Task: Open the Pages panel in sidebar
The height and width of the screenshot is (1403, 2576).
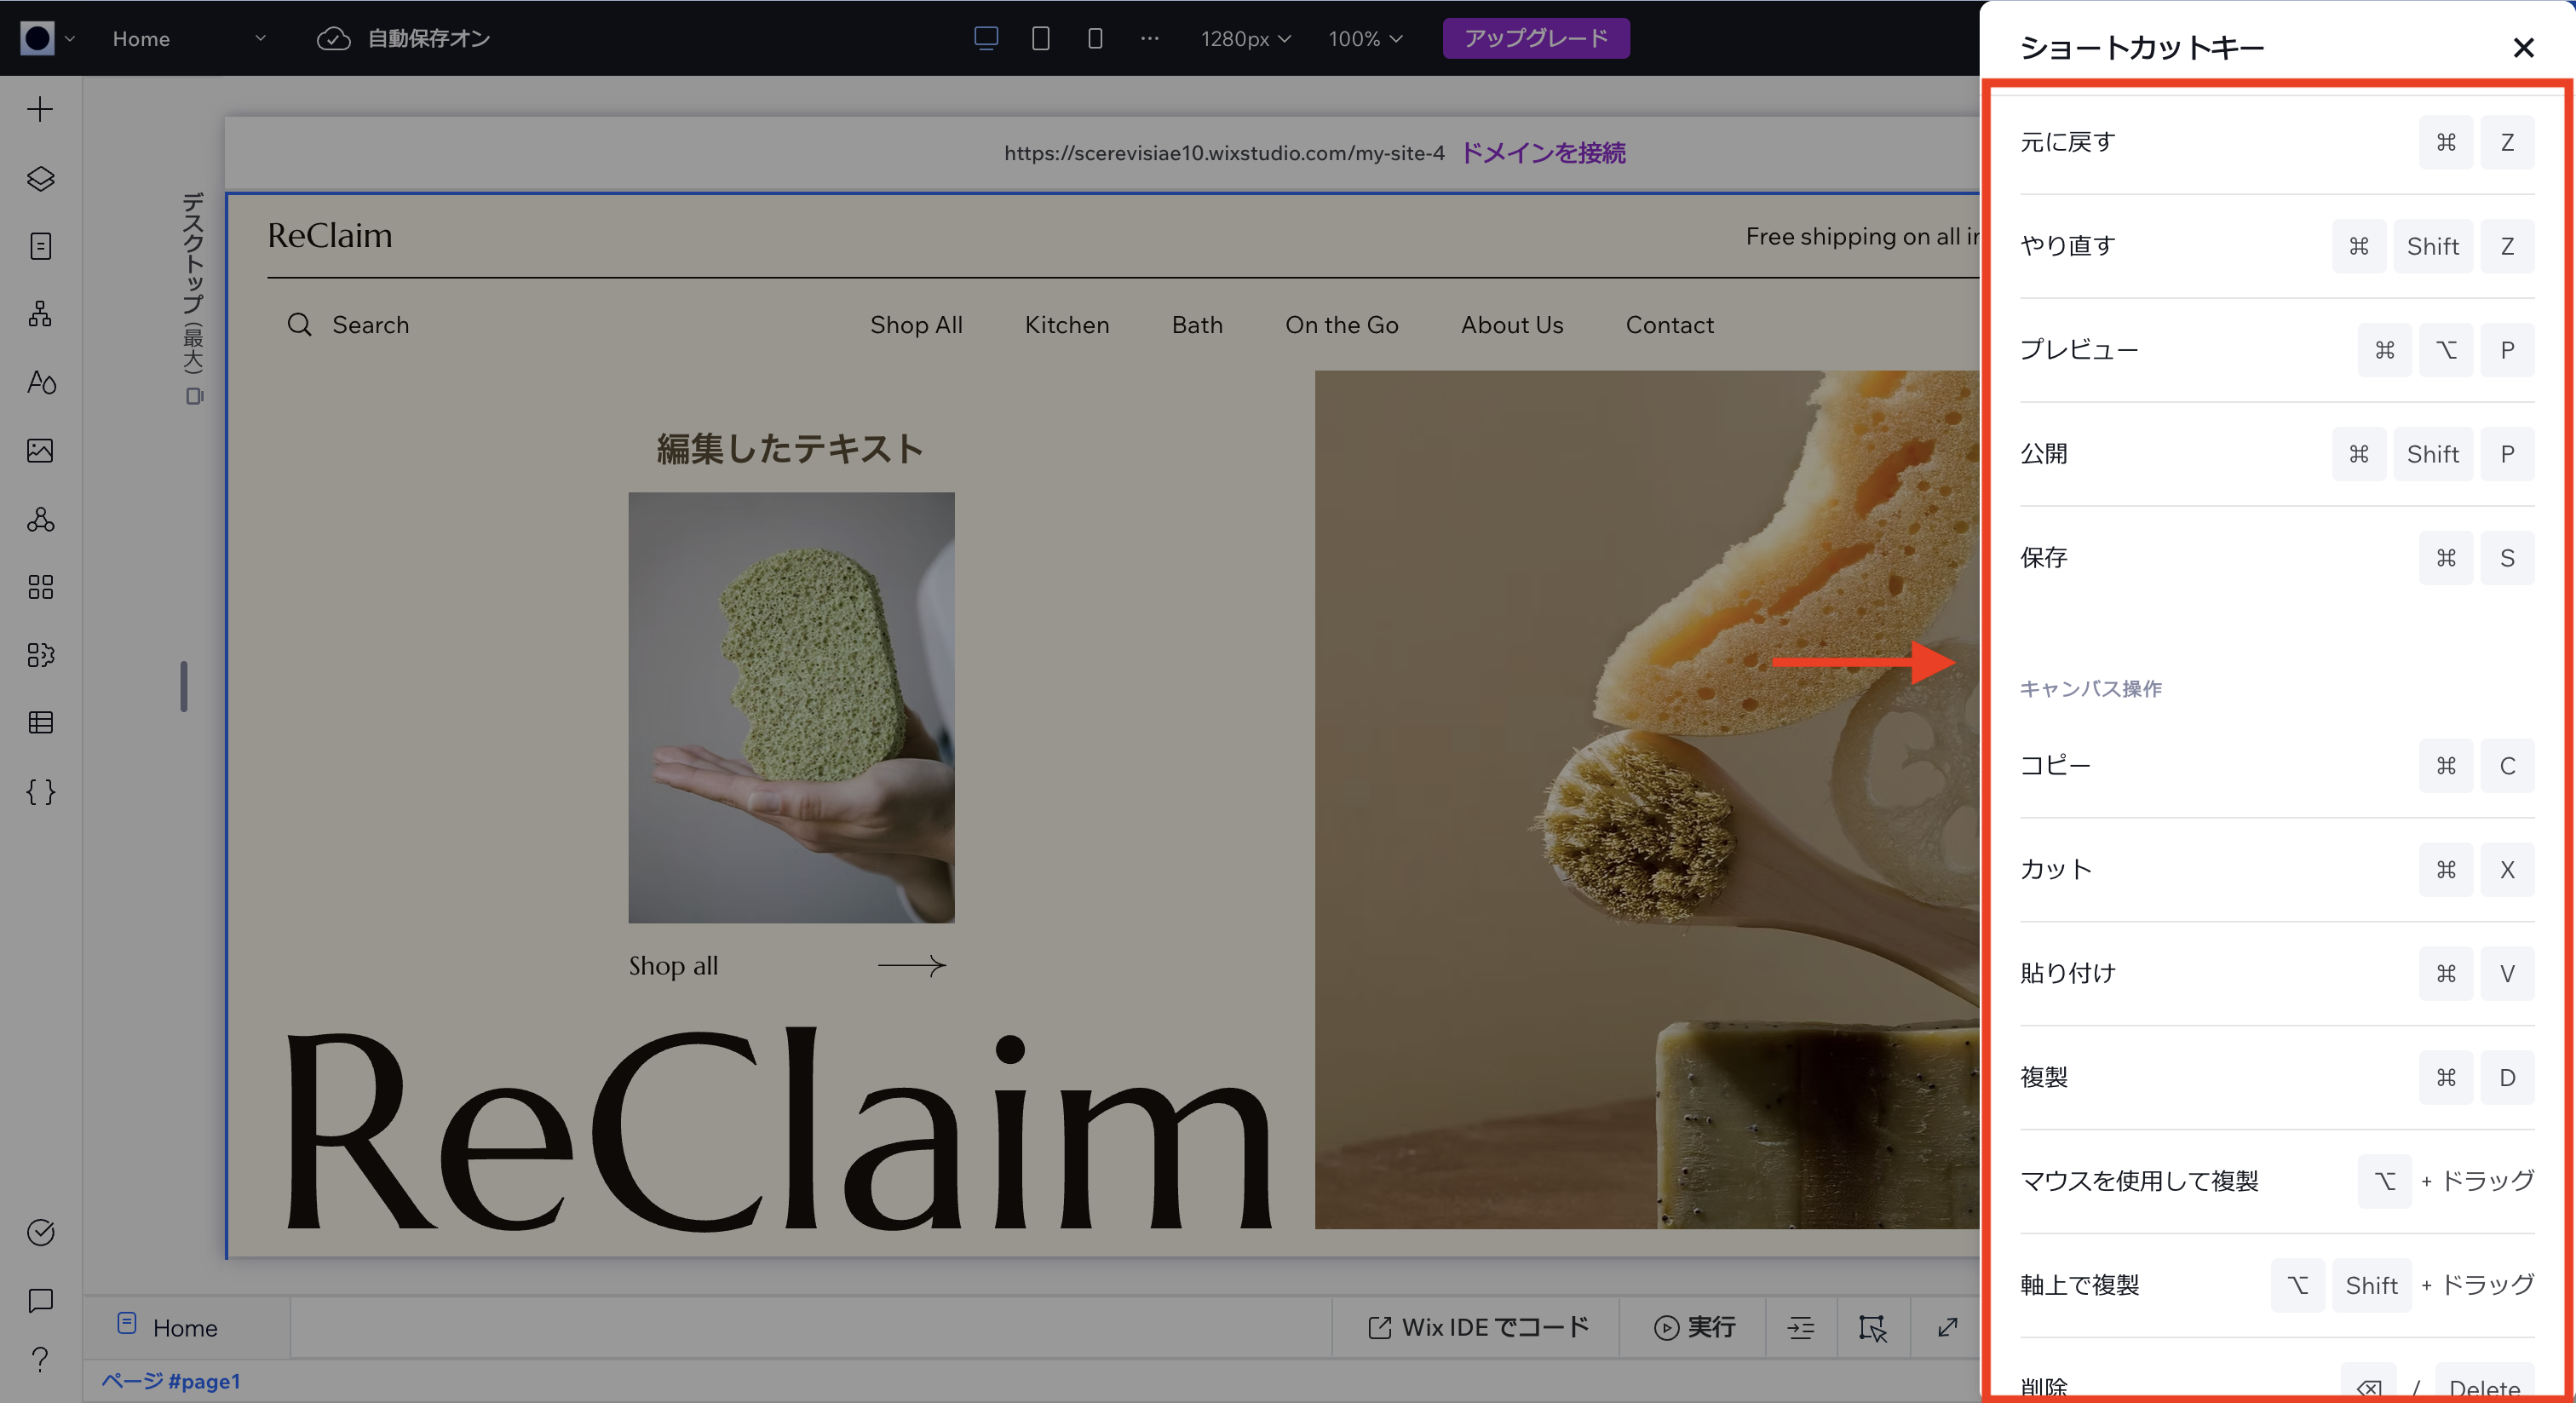Action: [x=40, y=246]
